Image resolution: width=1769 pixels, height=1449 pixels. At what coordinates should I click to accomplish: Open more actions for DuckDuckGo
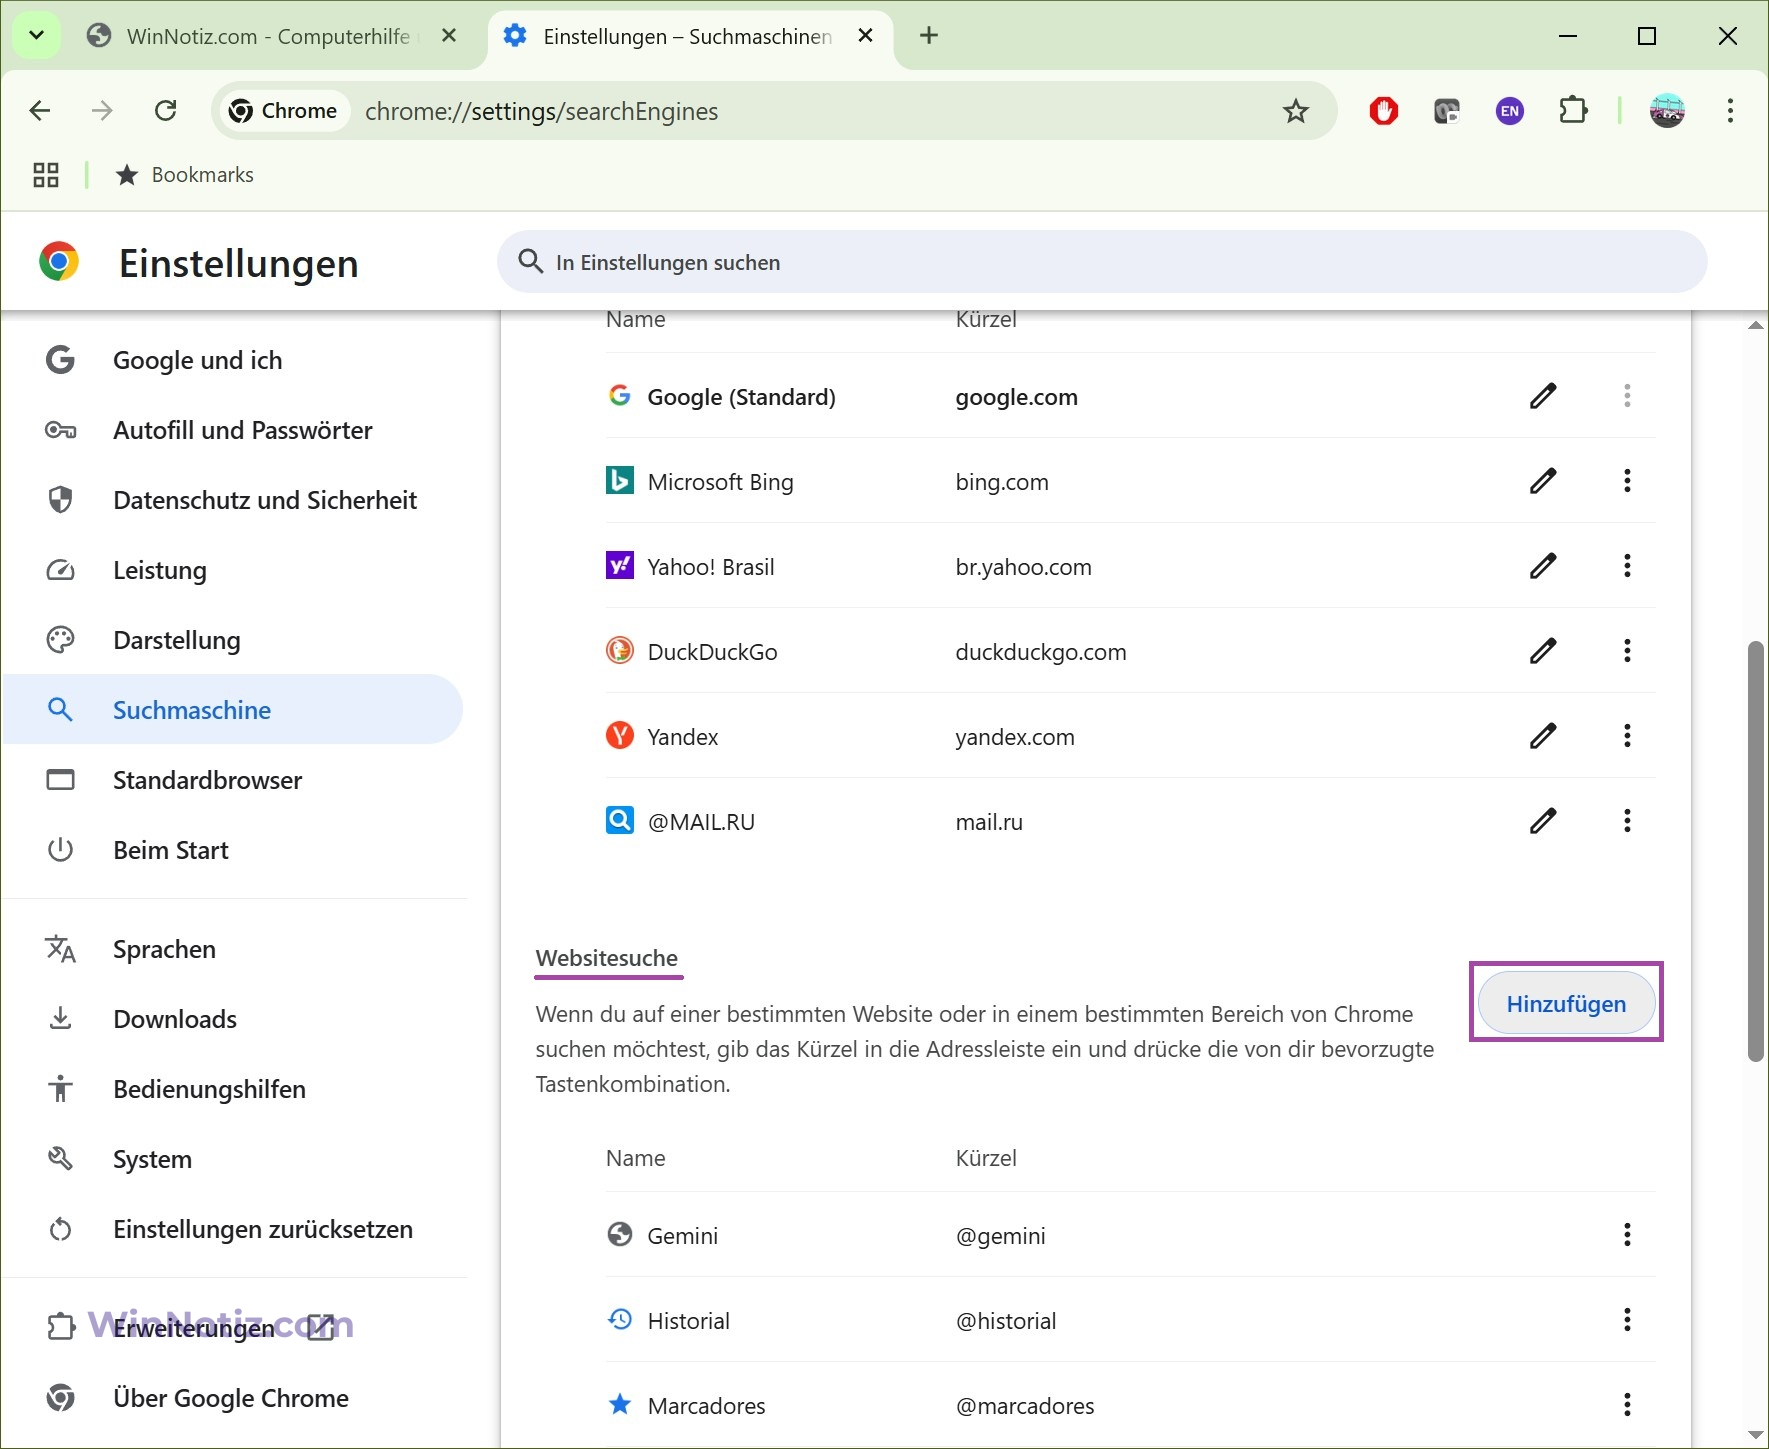pyautogui.click(x=1627, y=651)
